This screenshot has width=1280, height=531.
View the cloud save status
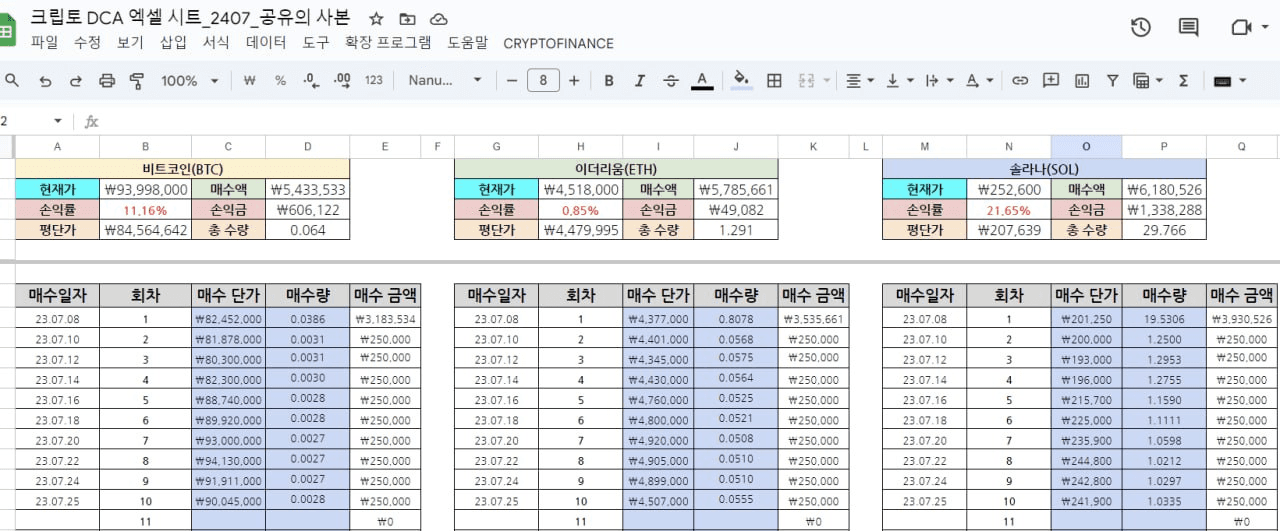click(438, 19)
